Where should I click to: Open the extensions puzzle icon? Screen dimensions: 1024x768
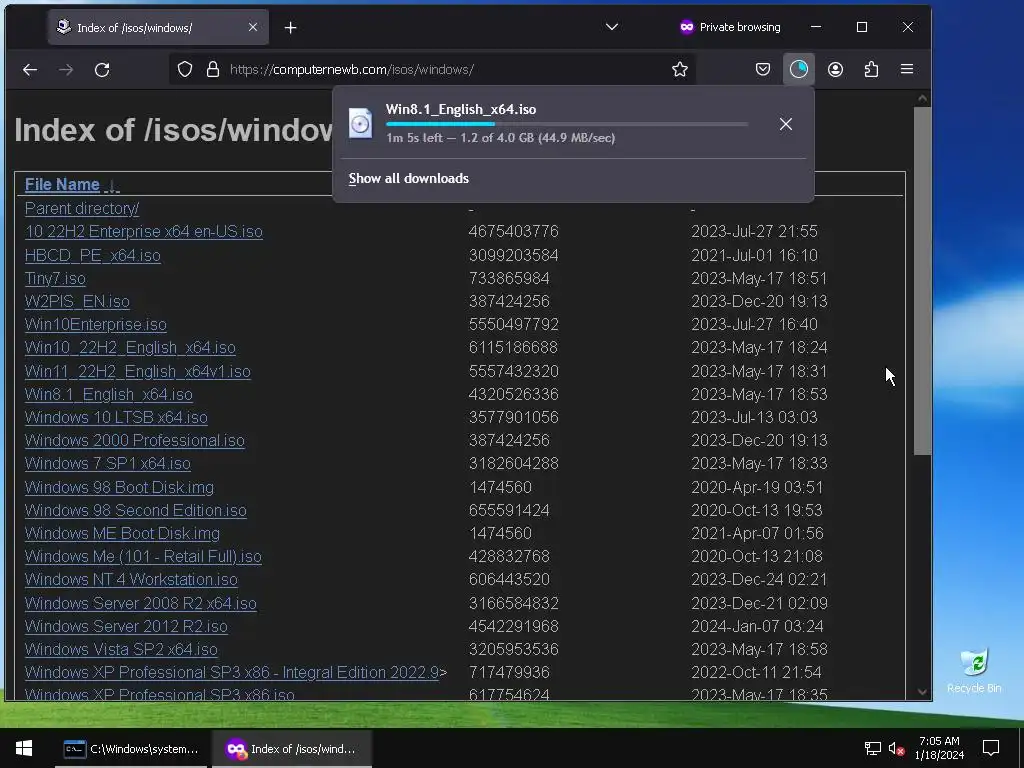pos(871,69)
